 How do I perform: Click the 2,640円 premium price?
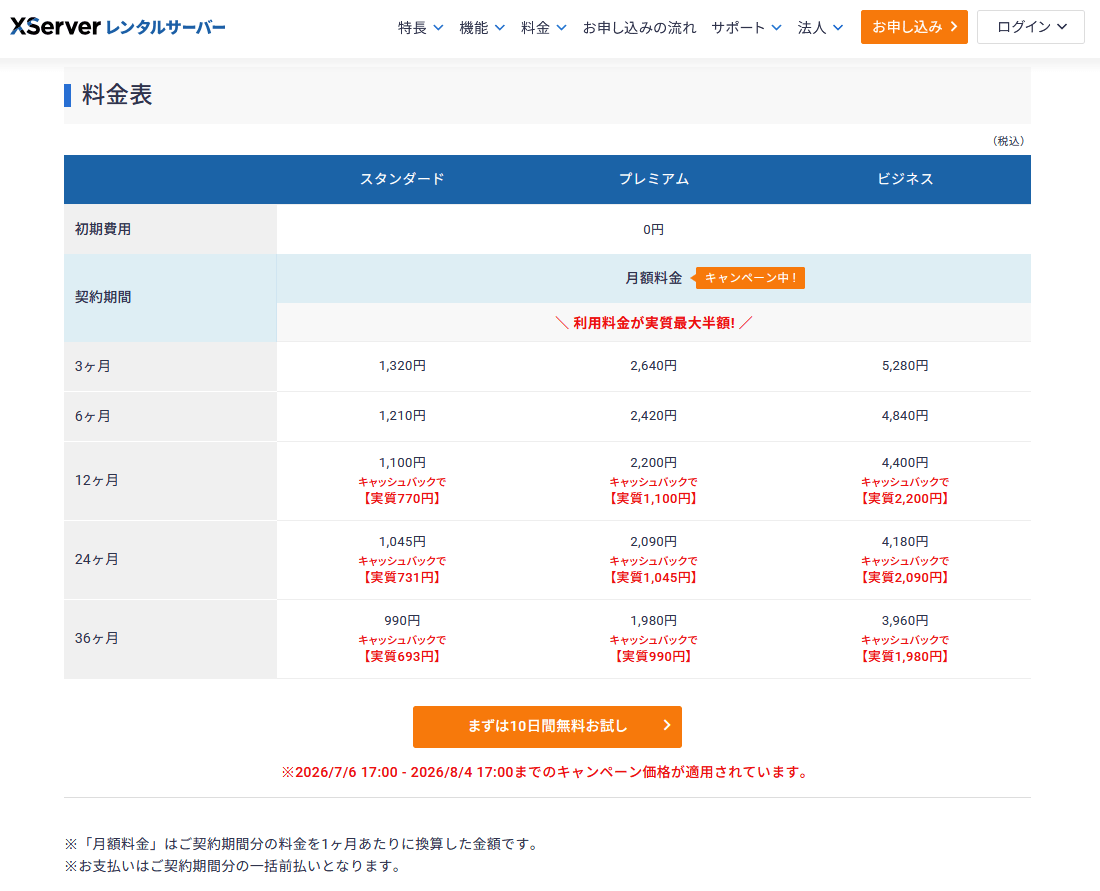click(653, 366)
